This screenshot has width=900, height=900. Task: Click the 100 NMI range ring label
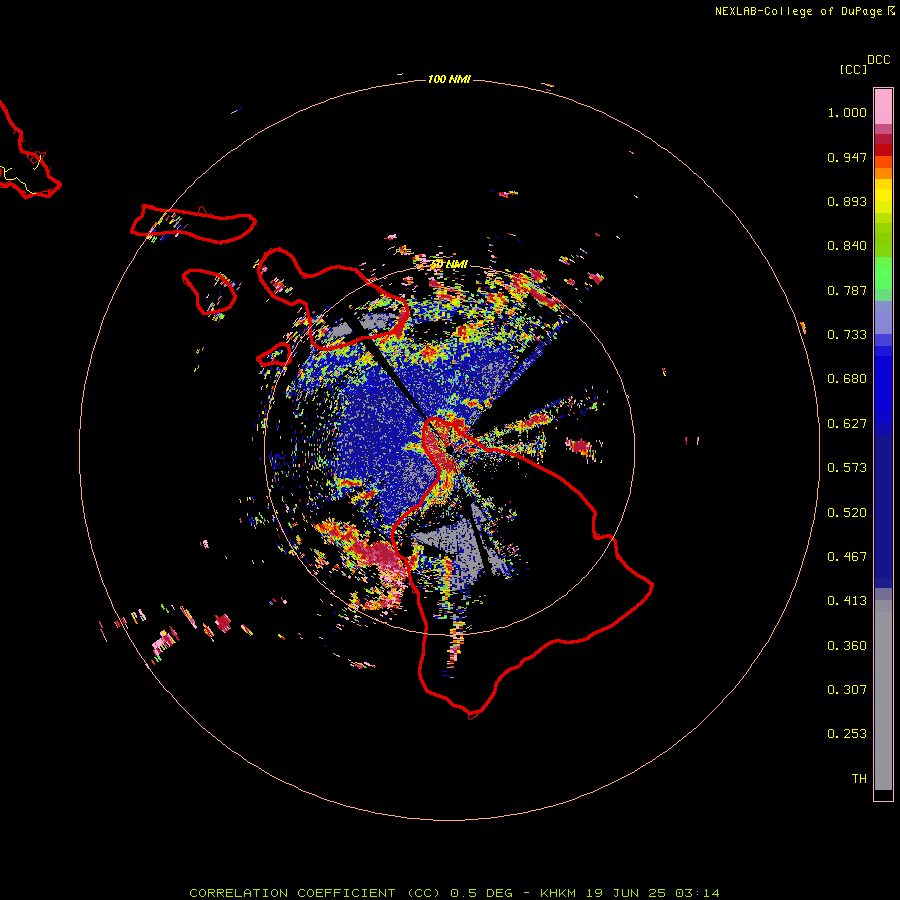coord(449,79)
